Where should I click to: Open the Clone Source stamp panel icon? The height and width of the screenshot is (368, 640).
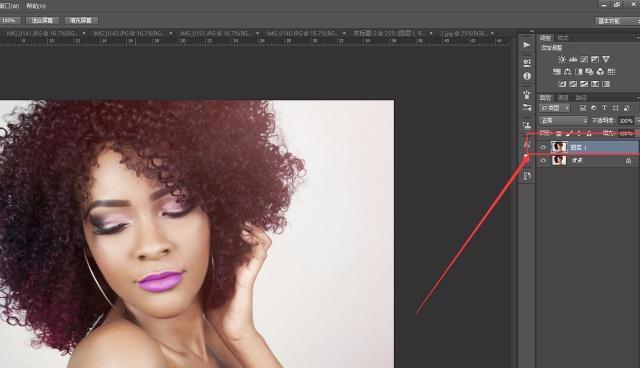click(x=527, y=125)
